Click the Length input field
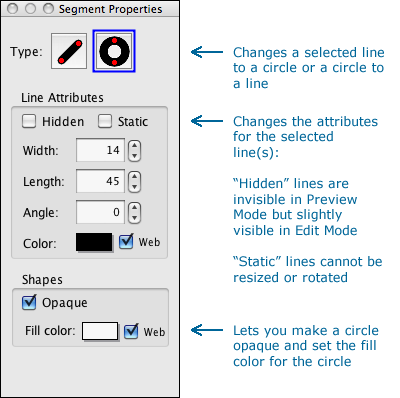 point(100,181)
